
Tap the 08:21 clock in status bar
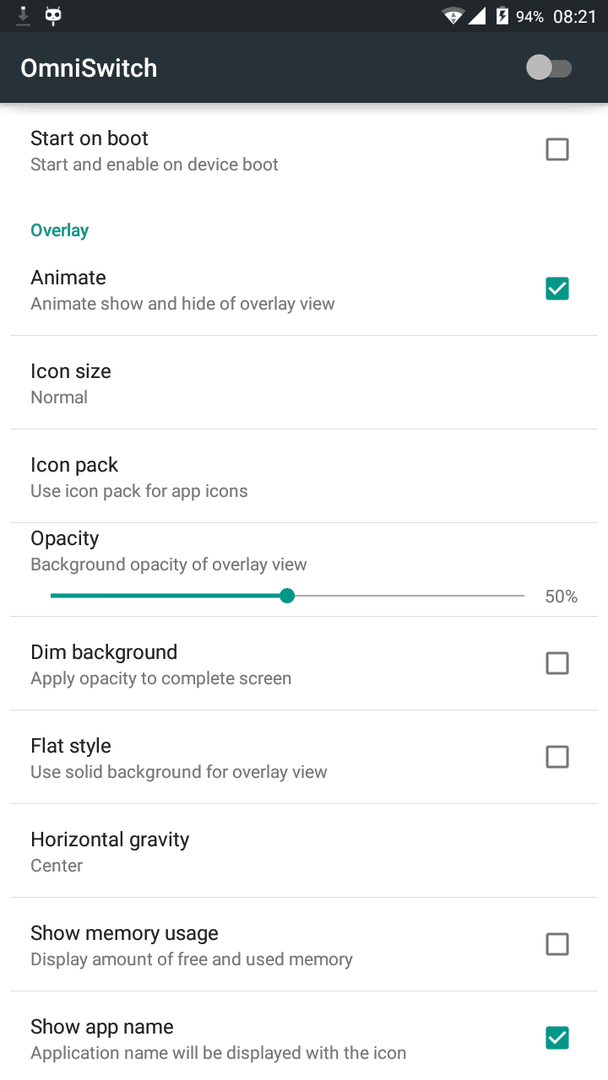click(x=574, y=17)
